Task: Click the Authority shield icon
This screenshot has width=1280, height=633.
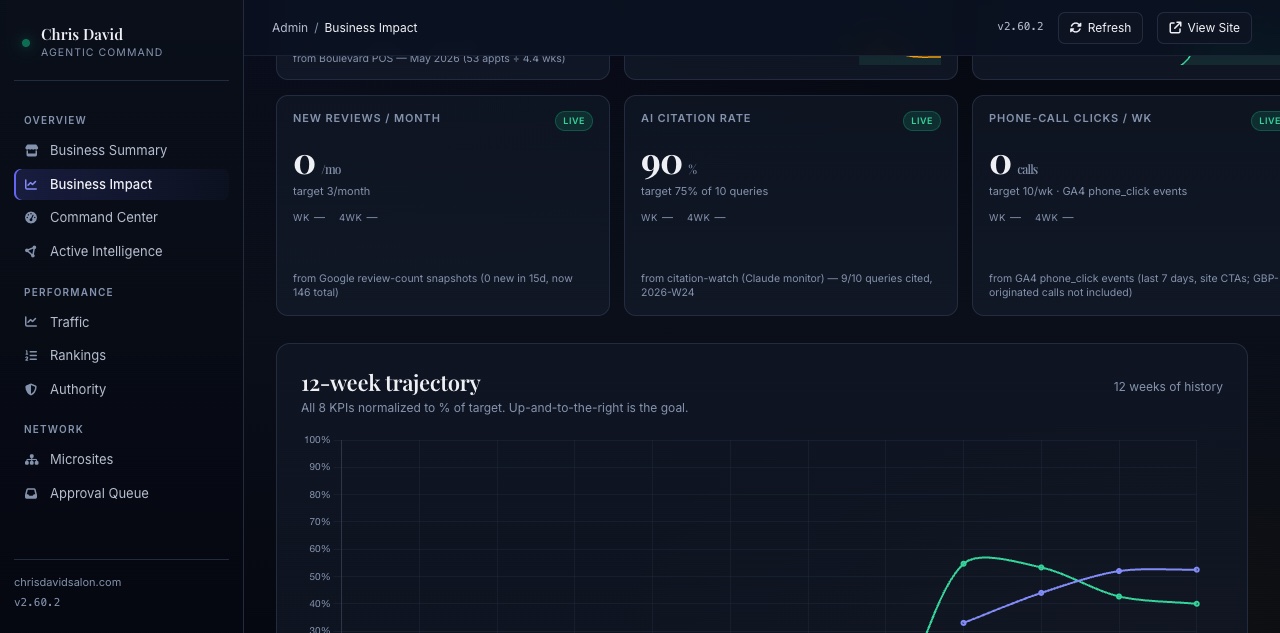Action: 31,389
